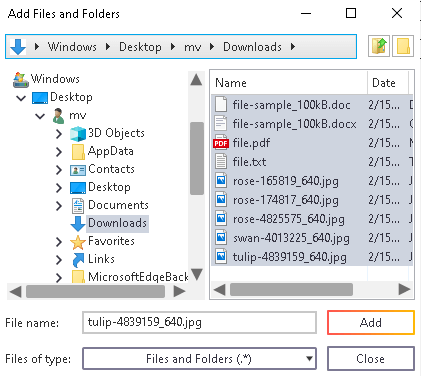Click file list horizontal scroll right arrow
The width and height of the screenshot is (422, 376).
tap(404, 289)
